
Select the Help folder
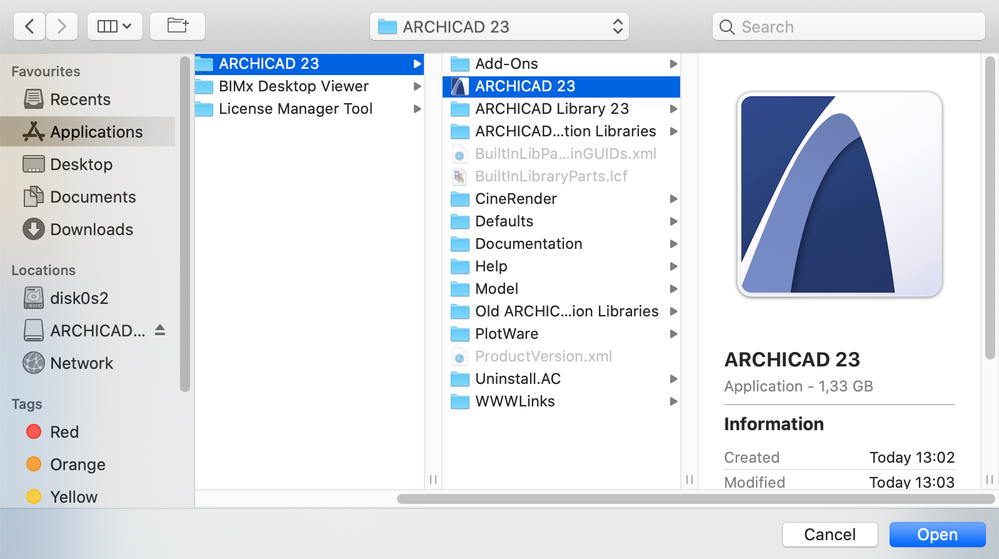561,266
